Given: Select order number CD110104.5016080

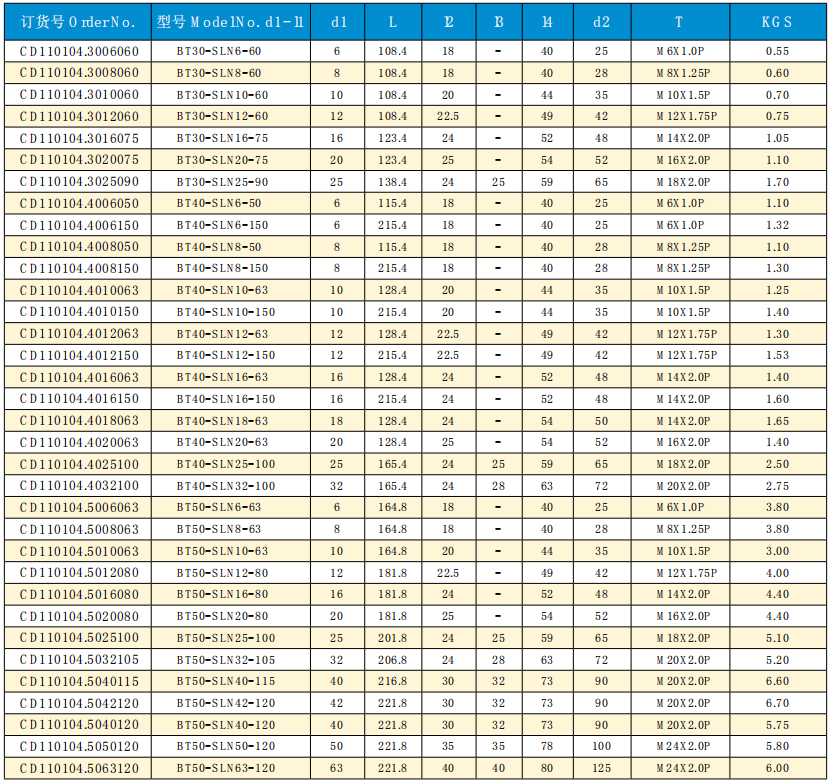Looking at the screenshot, I should (x=79, y=594).
